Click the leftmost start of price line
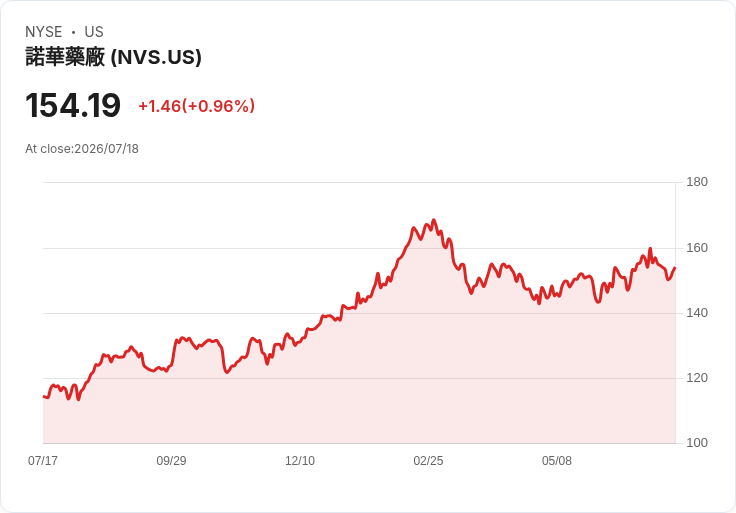 pyautogui.click(x=44, y=397)
